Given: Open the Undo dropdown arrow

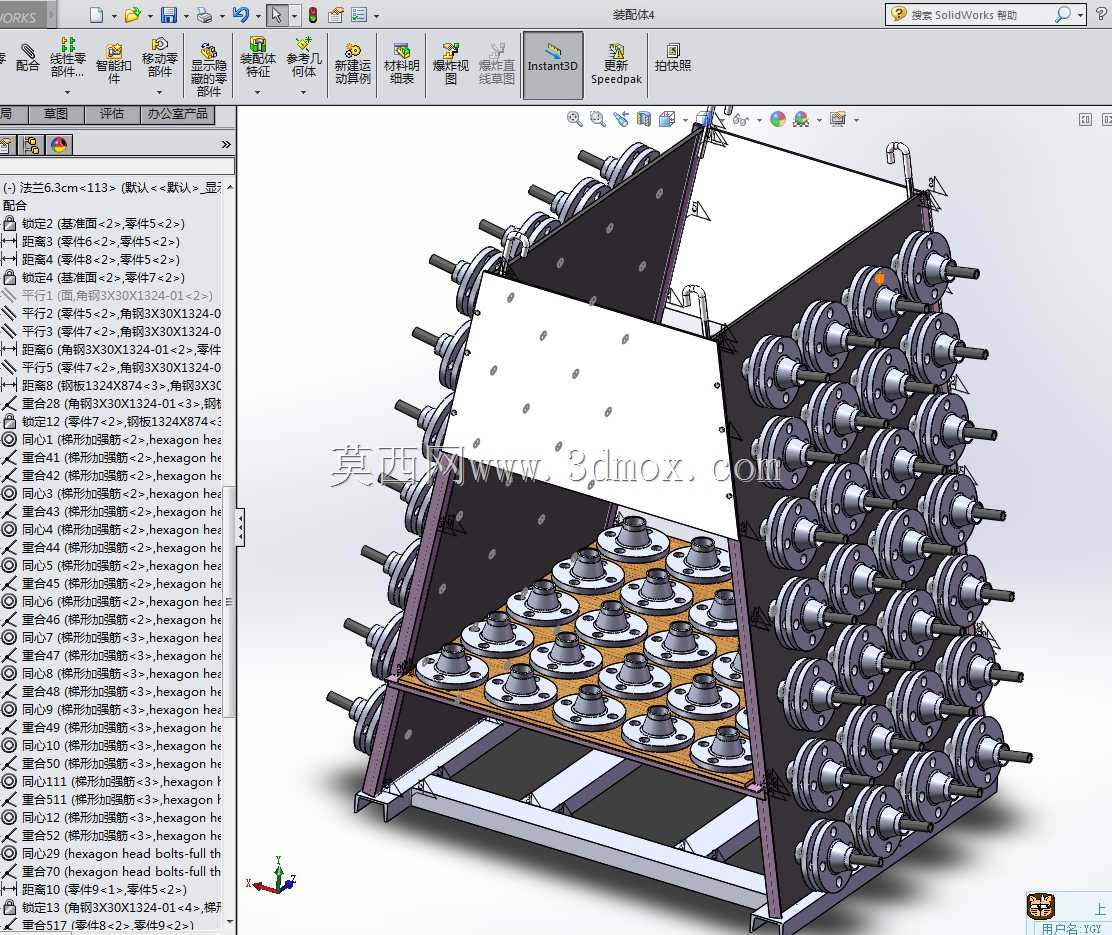Looking at the screenshot, I should 259,16.
